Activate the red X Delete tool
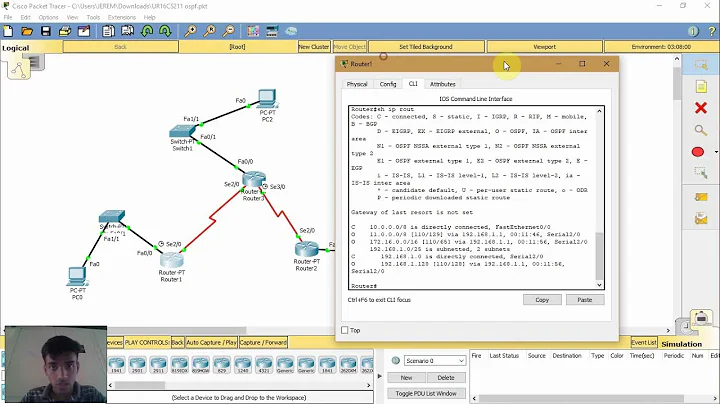720x404 pixels. tap(701, 108)
